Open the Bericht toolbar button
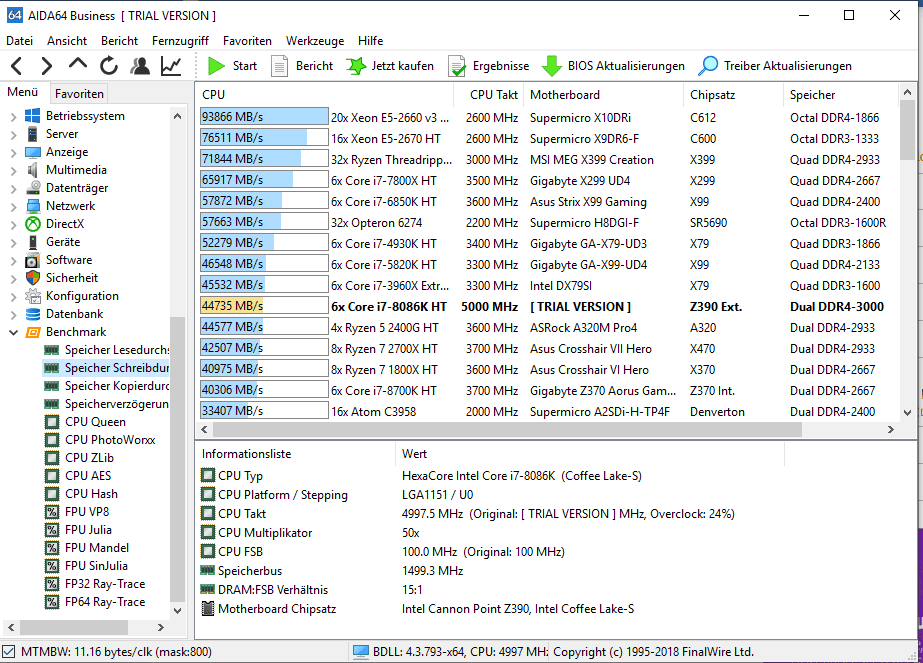Screen dimensions: 923x663 (303, 66)
